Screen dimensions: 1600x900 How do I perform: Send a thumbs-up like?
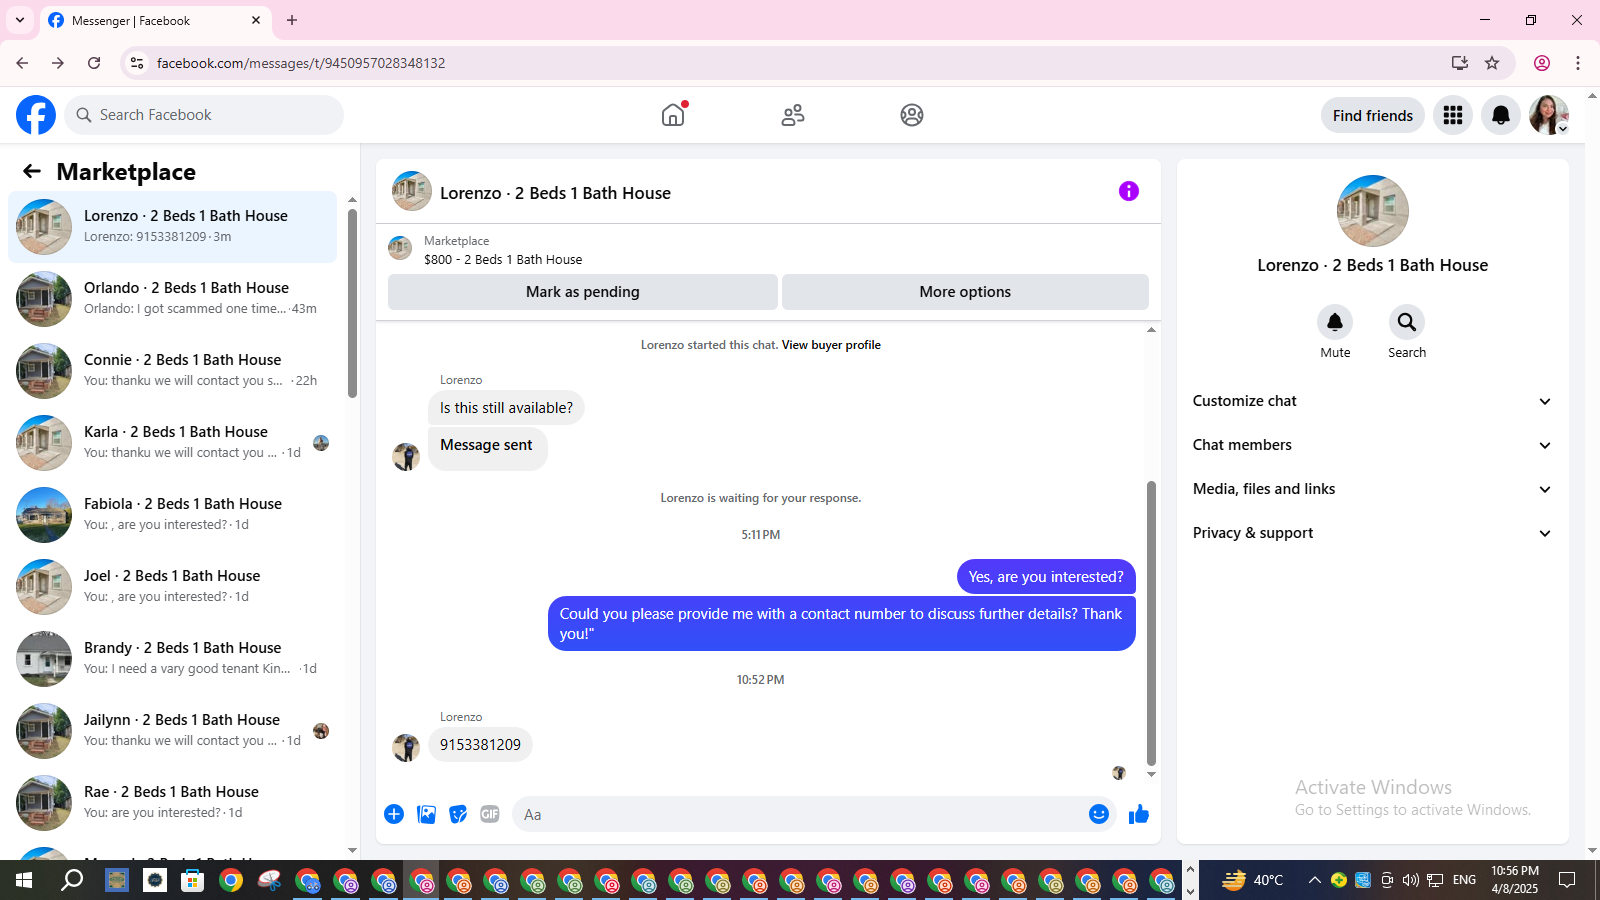1139,814
